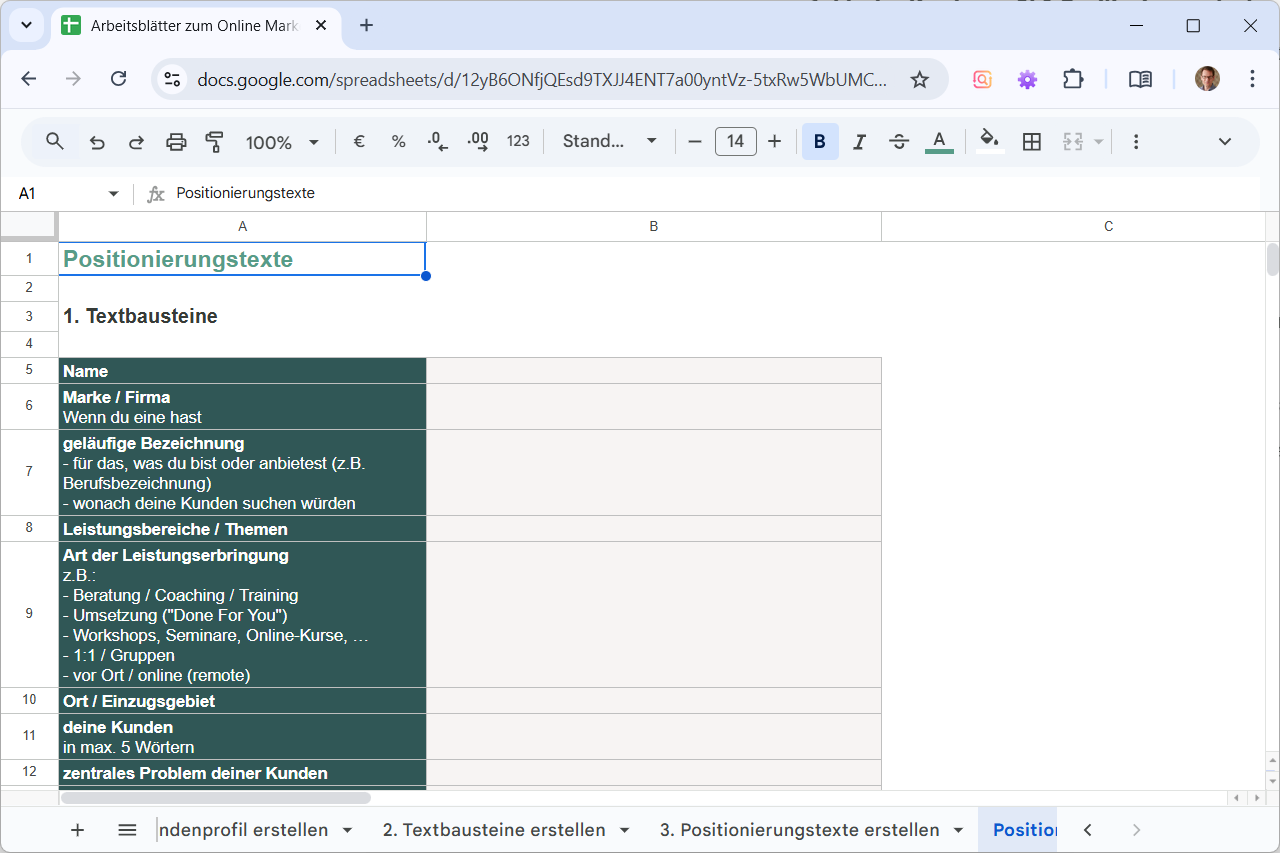1280x853 pixels.
Task: Increase font size with plus button
Action: pyautogui.click(x=774, y=142)
